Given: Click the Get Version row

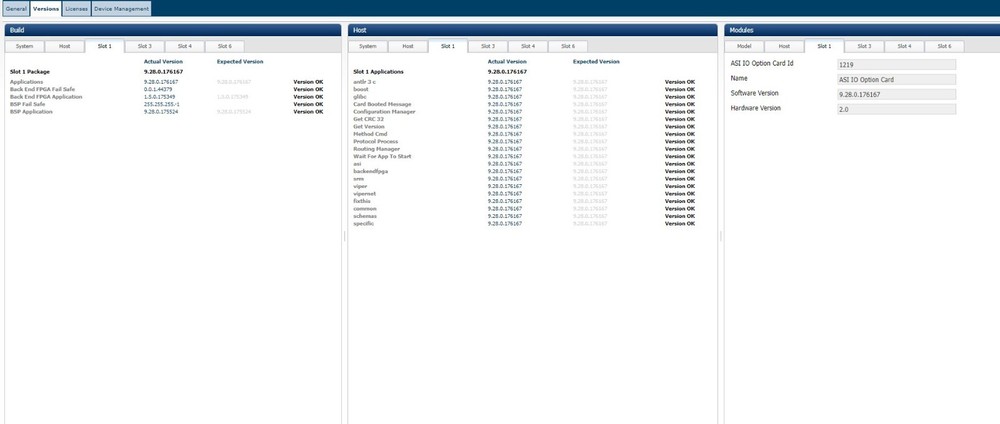Looking at the screenshot, I should pos(524,126).
